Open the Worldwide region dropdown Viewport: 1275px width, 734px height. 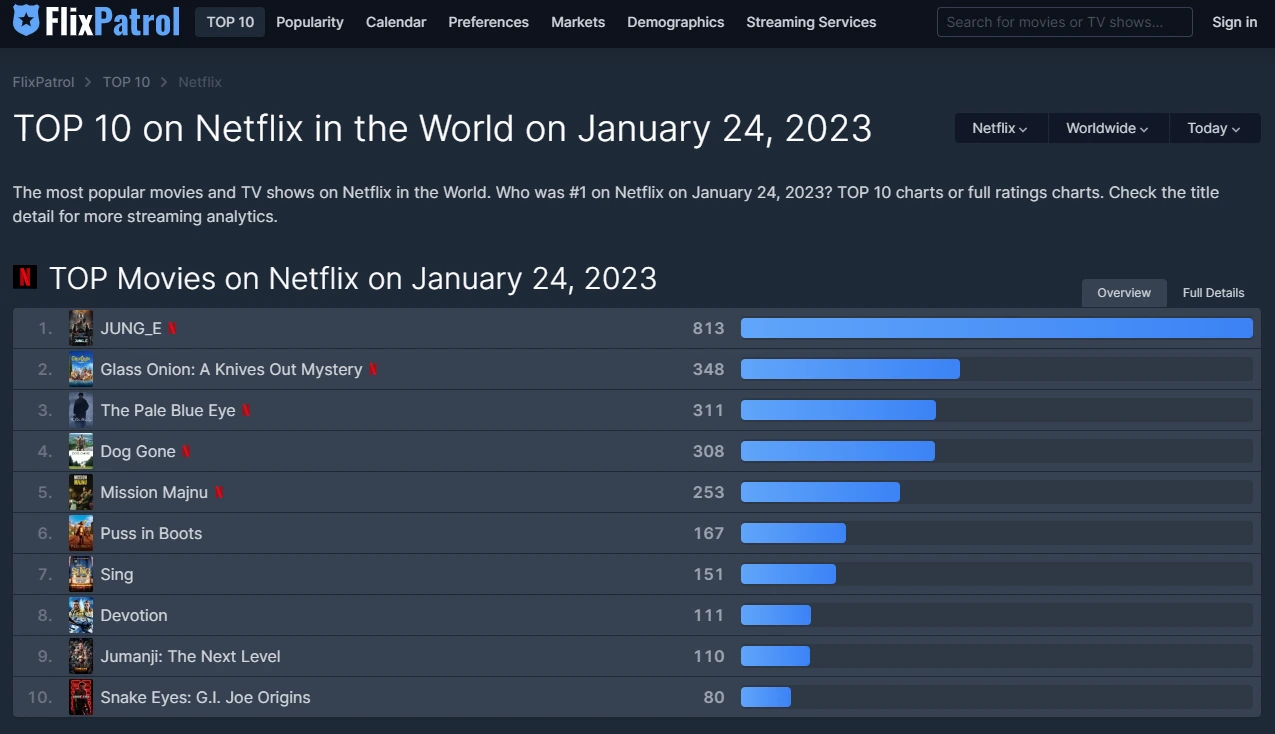point(1107,128)
